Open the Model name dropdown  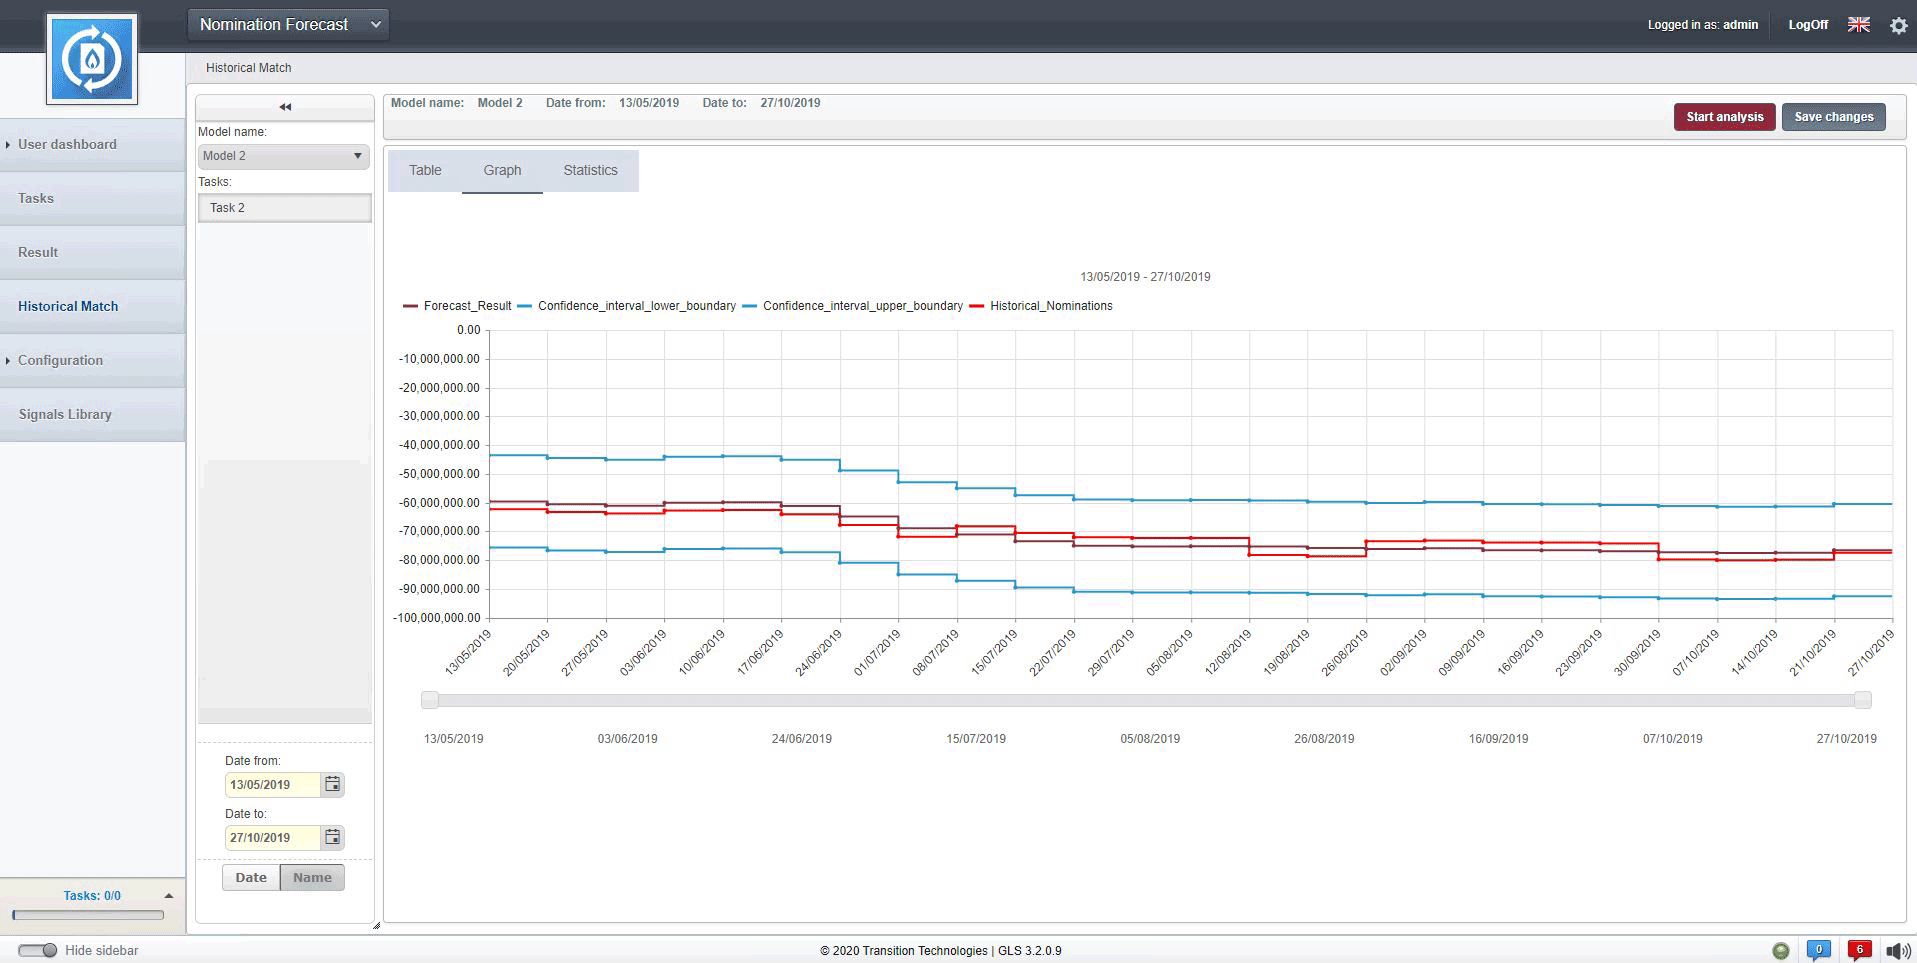click(x=283, y=156)
